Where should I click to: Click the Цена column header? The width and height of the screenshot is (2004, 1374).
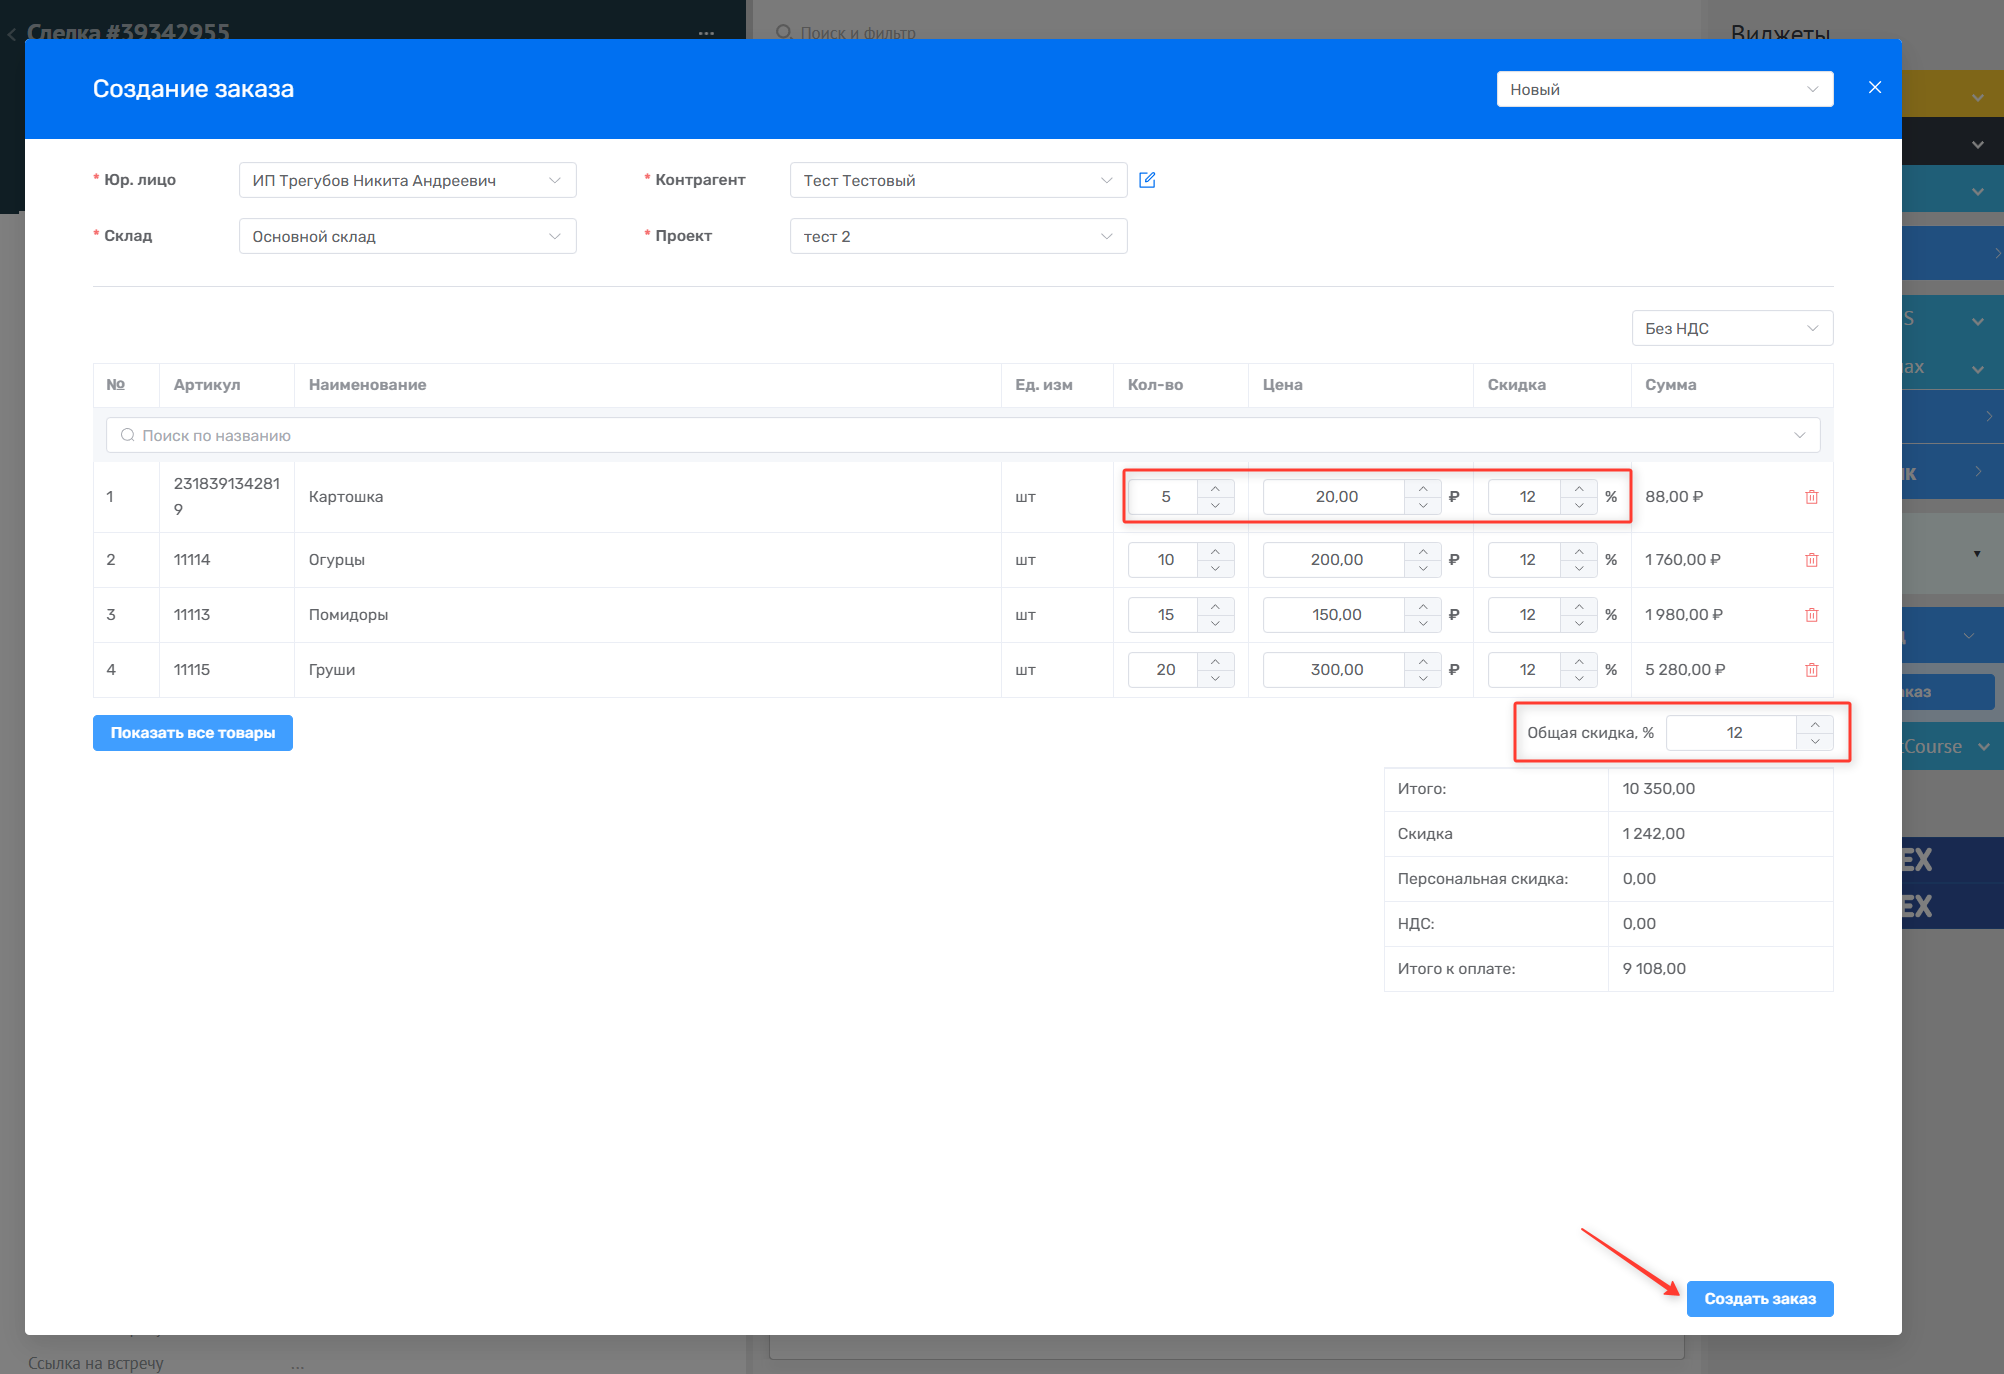(1282, 385)
